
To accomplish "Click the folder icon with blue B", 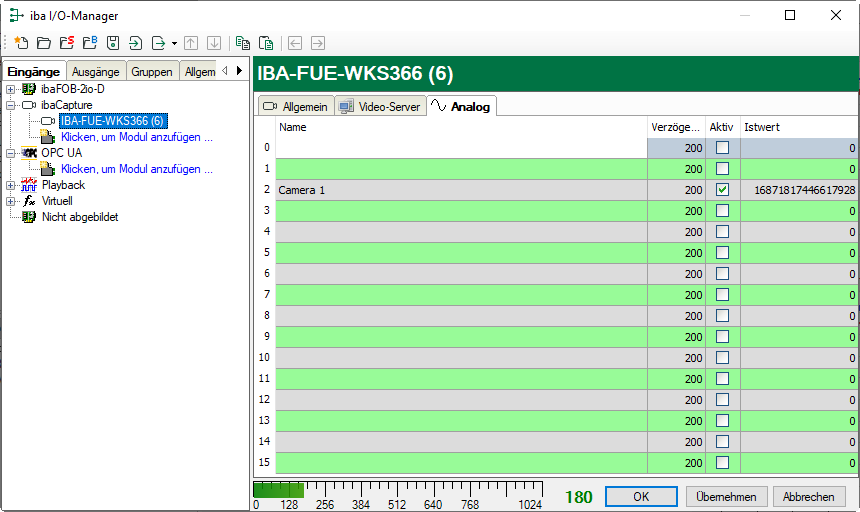I will tap(90, 43).
